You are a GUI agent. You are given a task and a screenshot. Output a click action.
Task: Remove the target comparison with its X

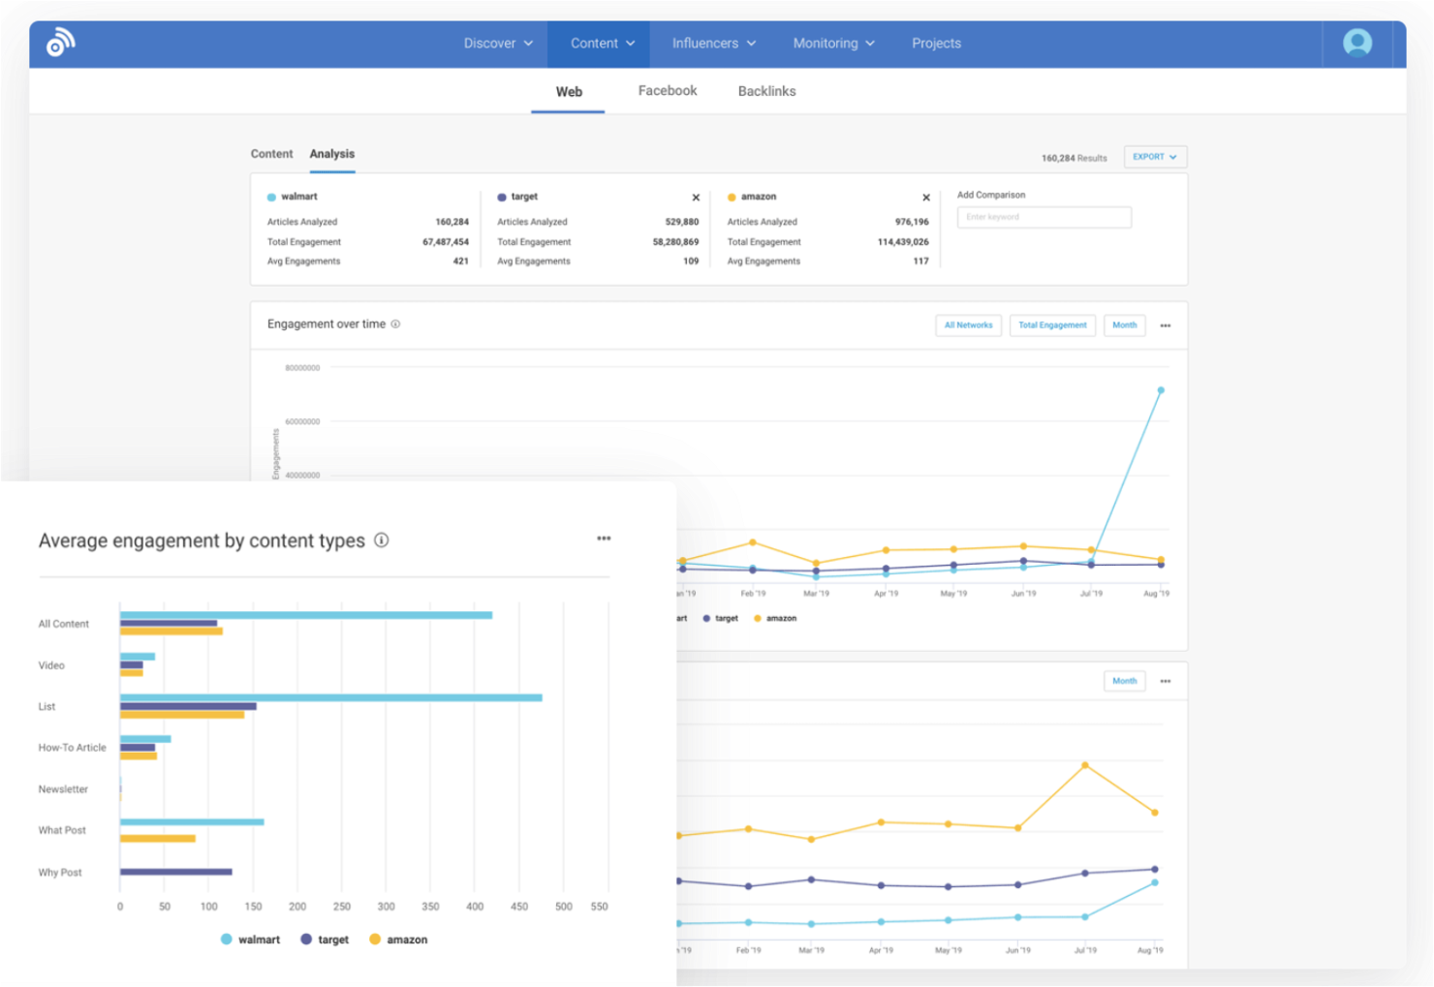click(696, 198)
